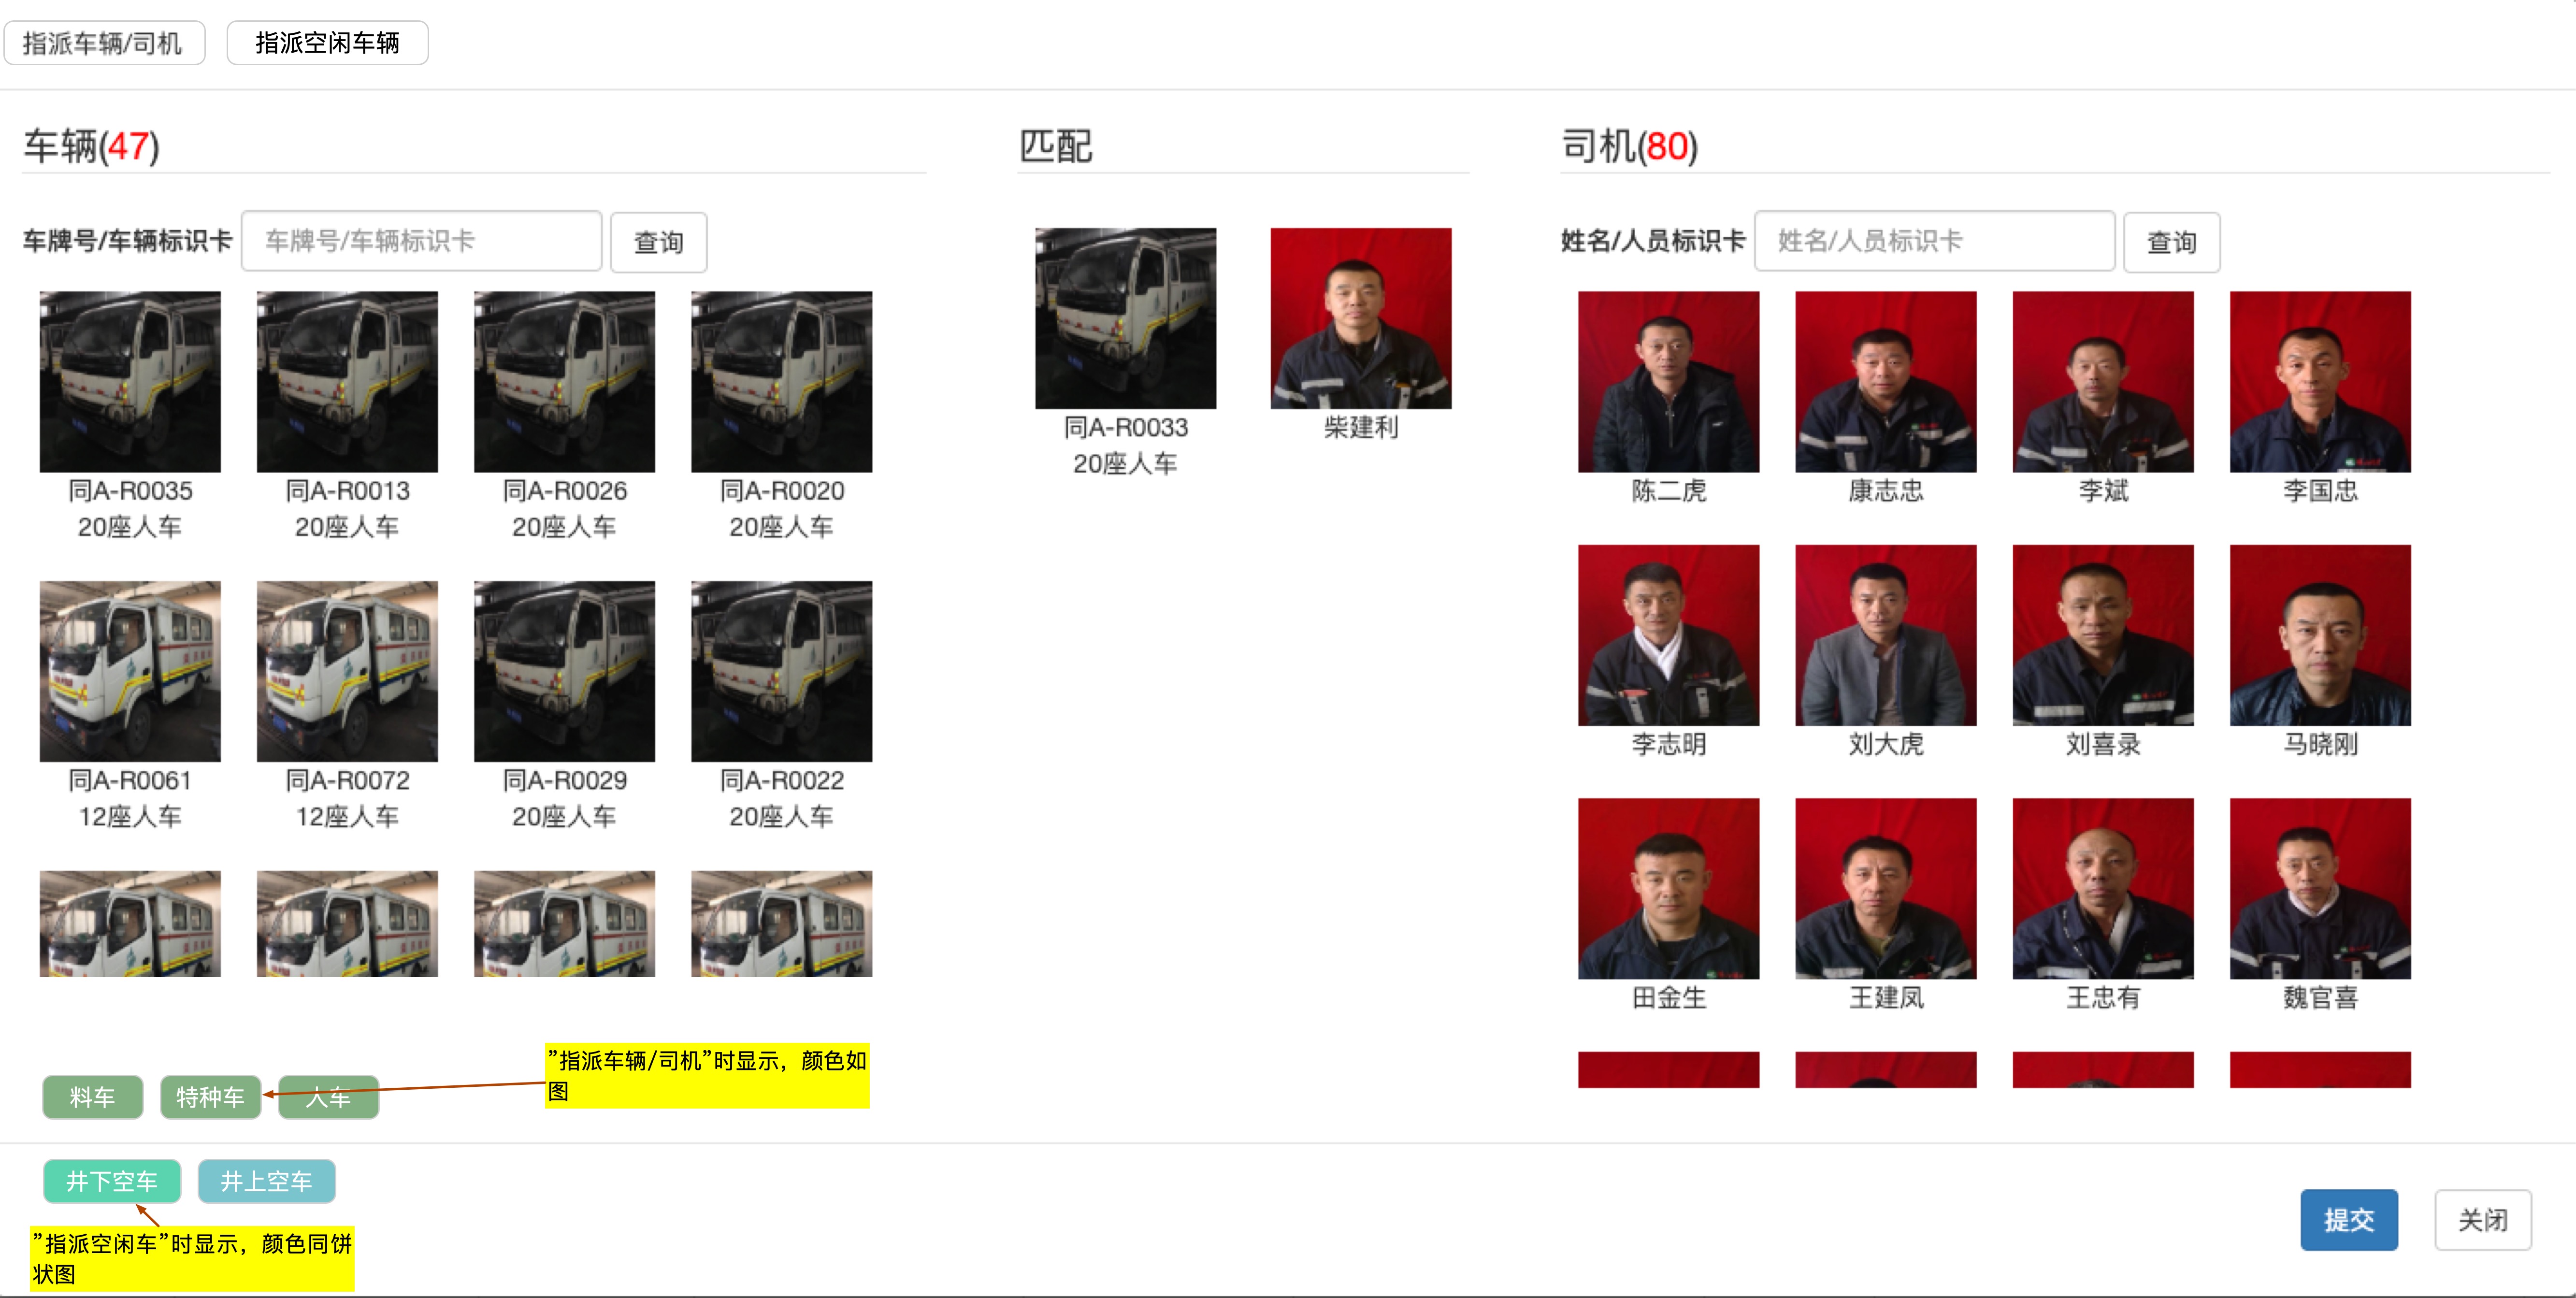
Task: Filter by 井上空车 tag
Action: 266,1181
